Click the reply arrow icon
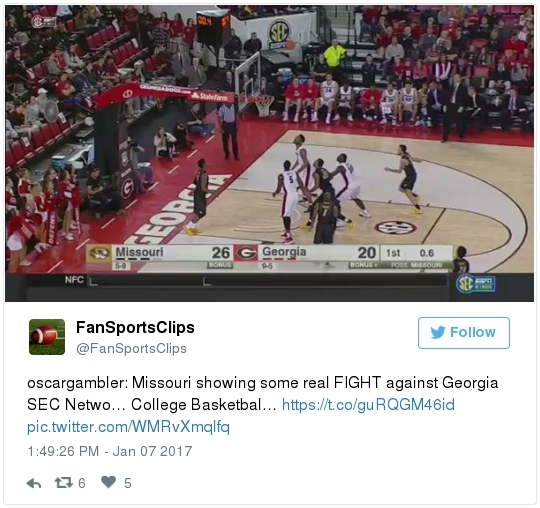Viewport: 540px width, 508px height. pyautogui.click(x=34, y=483)
